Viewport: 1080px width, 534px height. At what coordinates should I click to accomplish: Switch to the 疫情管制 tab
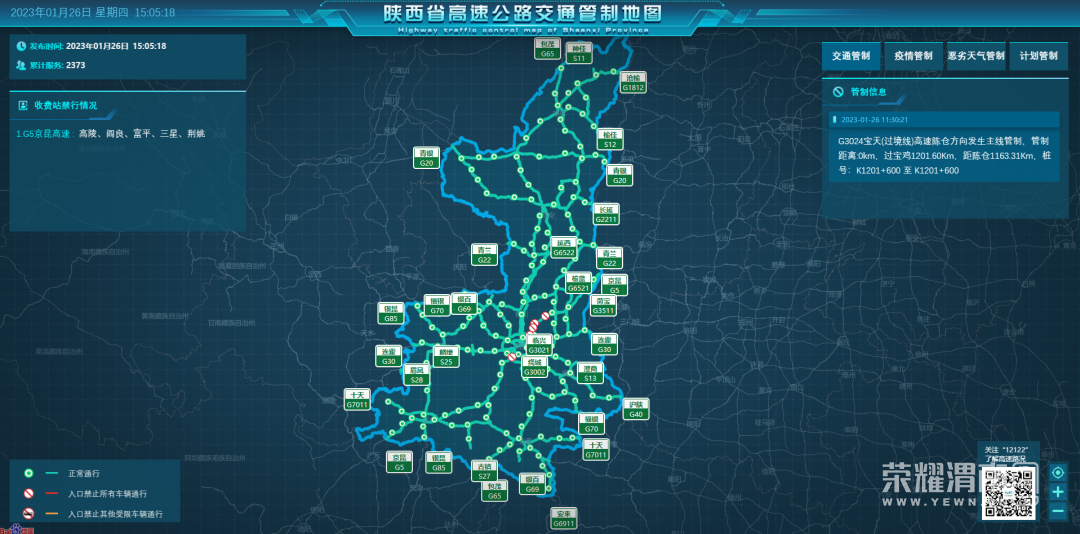[x=913, y=56]
